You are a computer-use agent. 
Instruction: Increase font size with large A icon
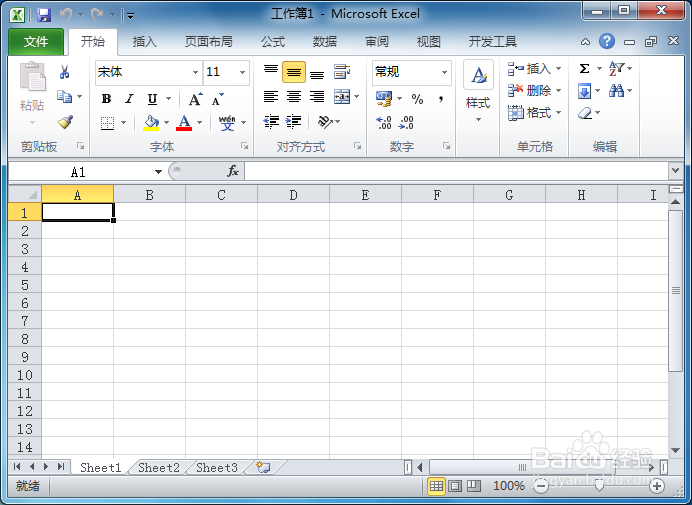click(196, 99)
